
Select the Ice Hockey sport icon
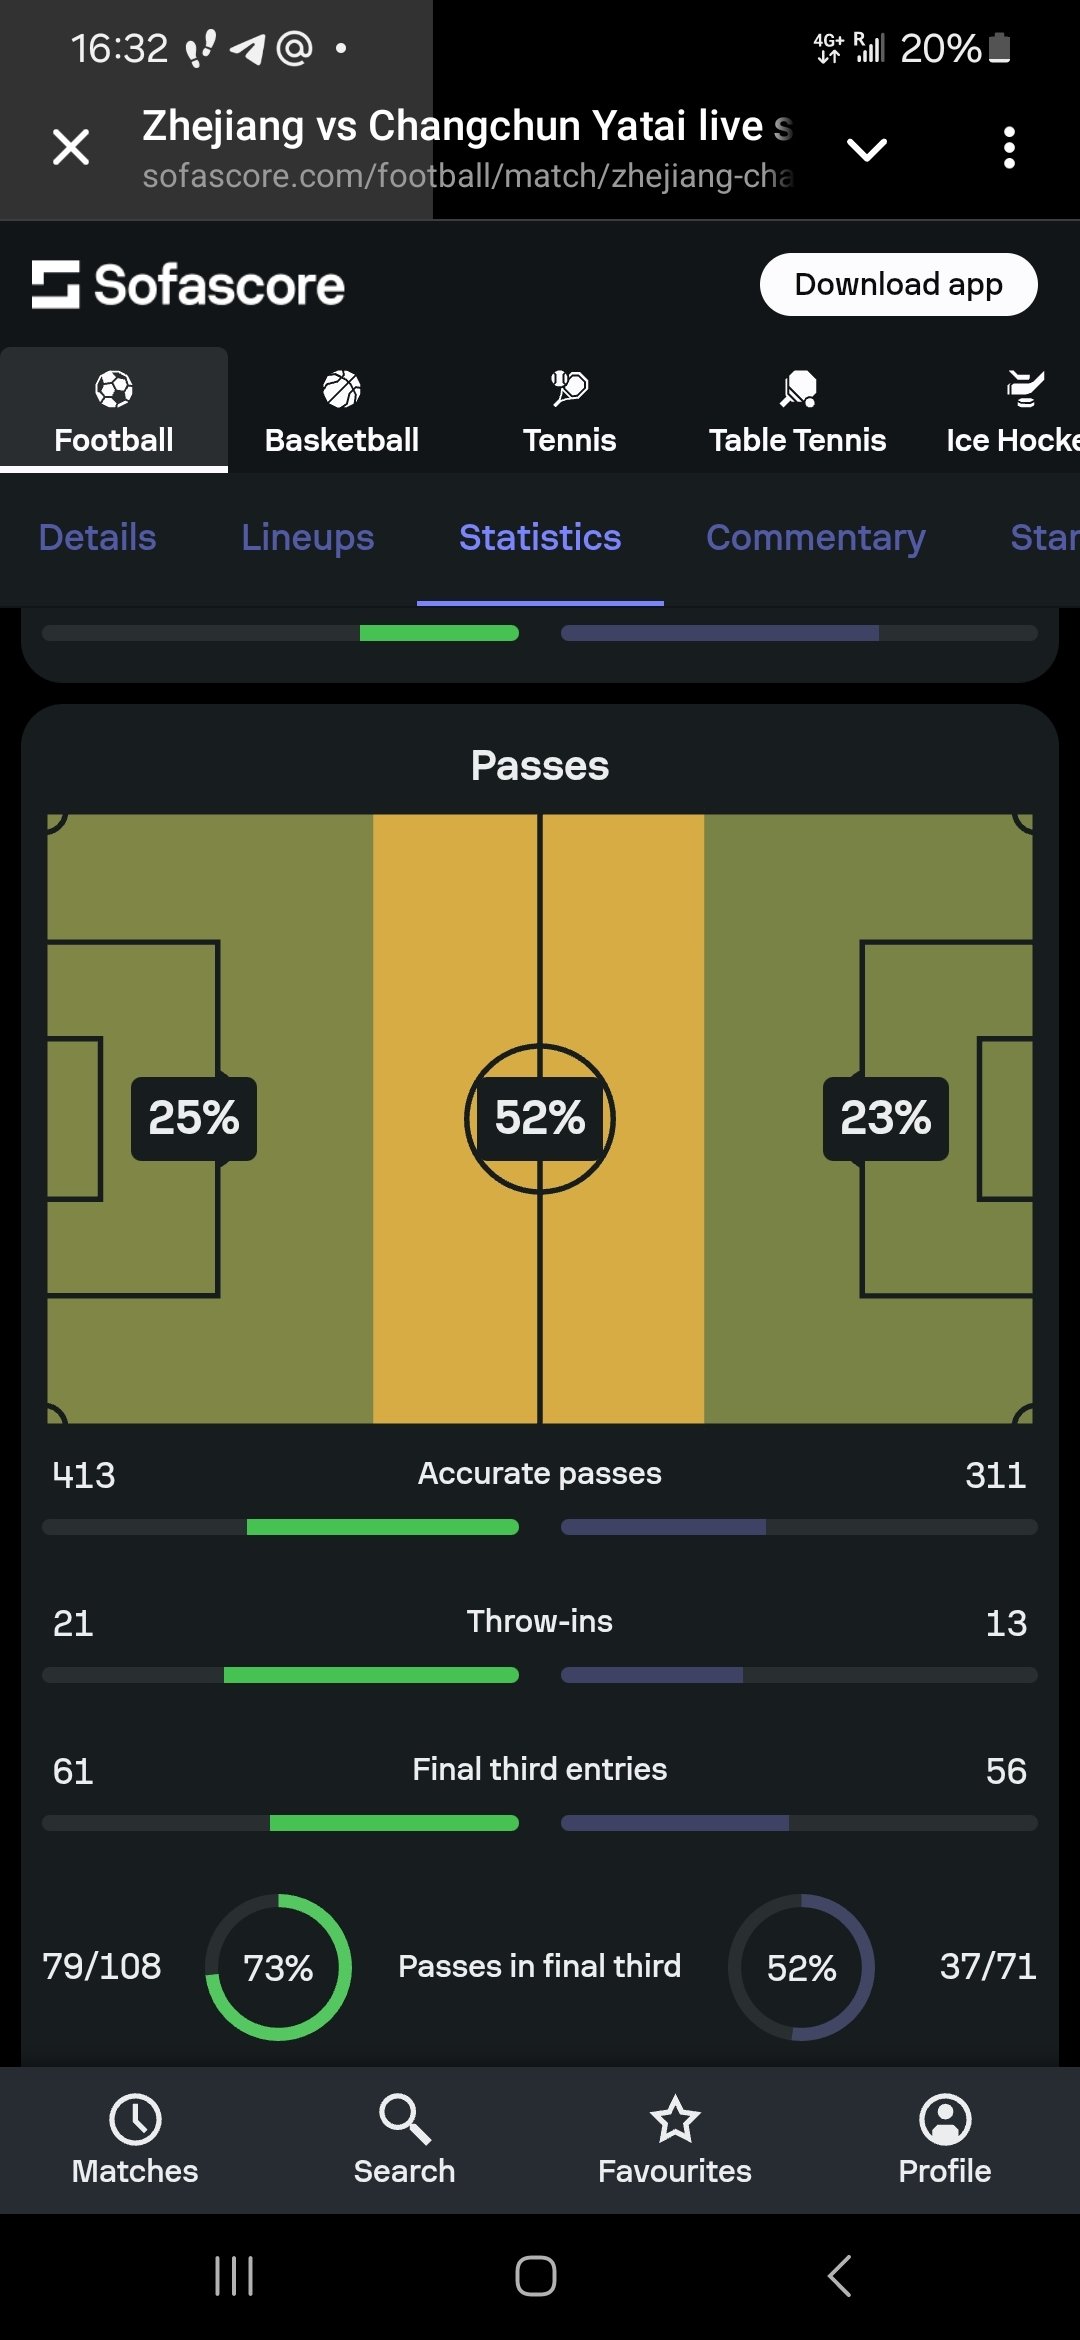(1024, 390)
